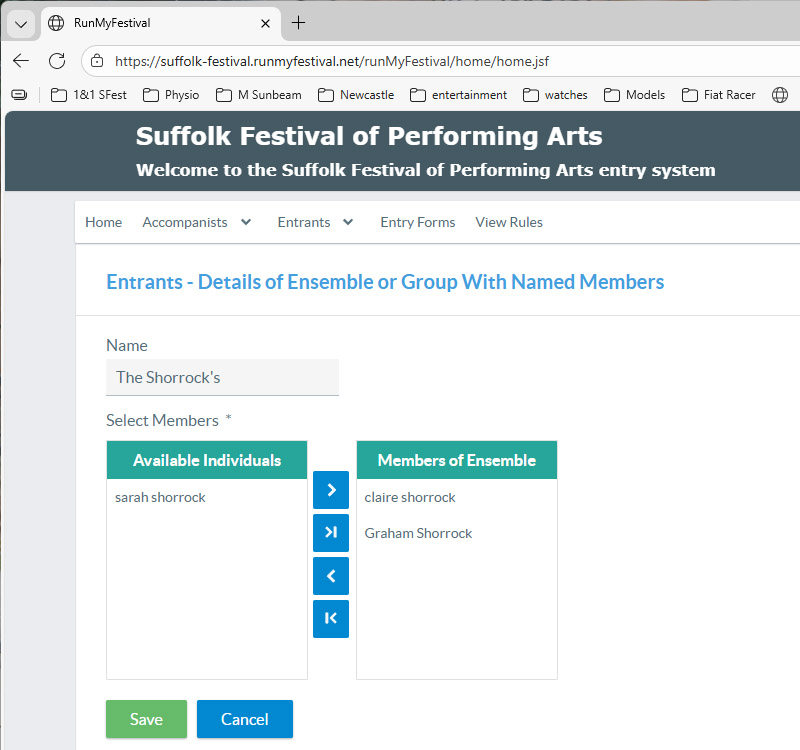Select Graham Shorrock in Members list

coord(418,533)
